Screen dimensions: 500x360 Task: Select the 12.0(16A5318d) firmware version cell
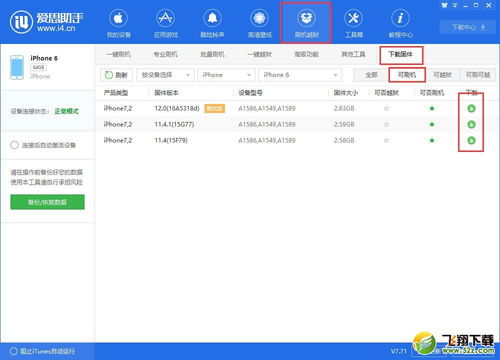point(177,108)
